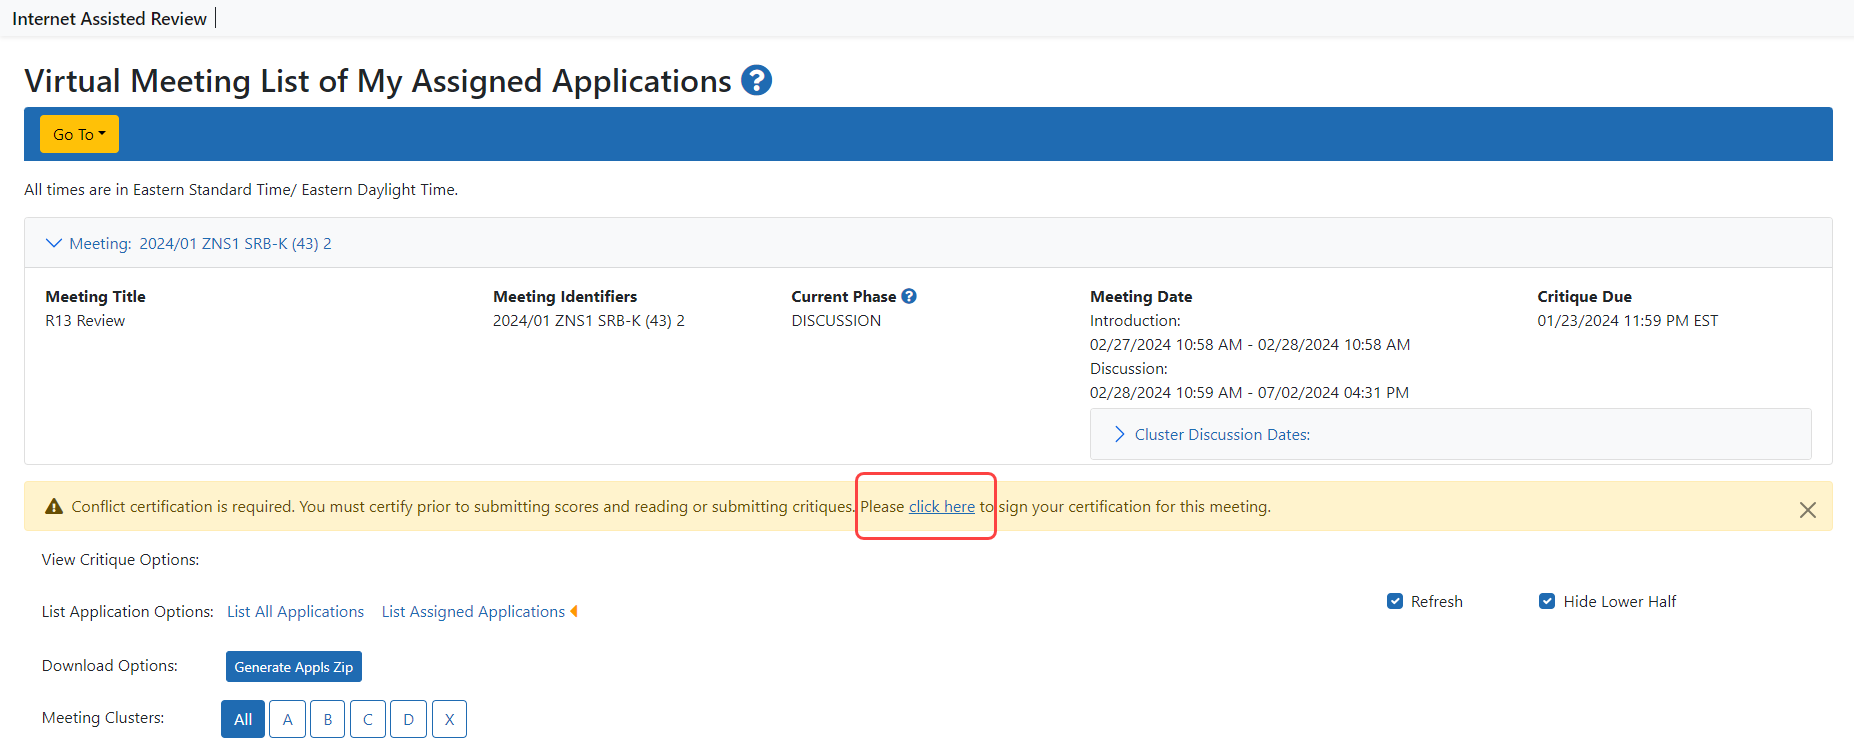Click the help icon beside page title
This screenshot has width=1854, height=746.
point(756,80)
